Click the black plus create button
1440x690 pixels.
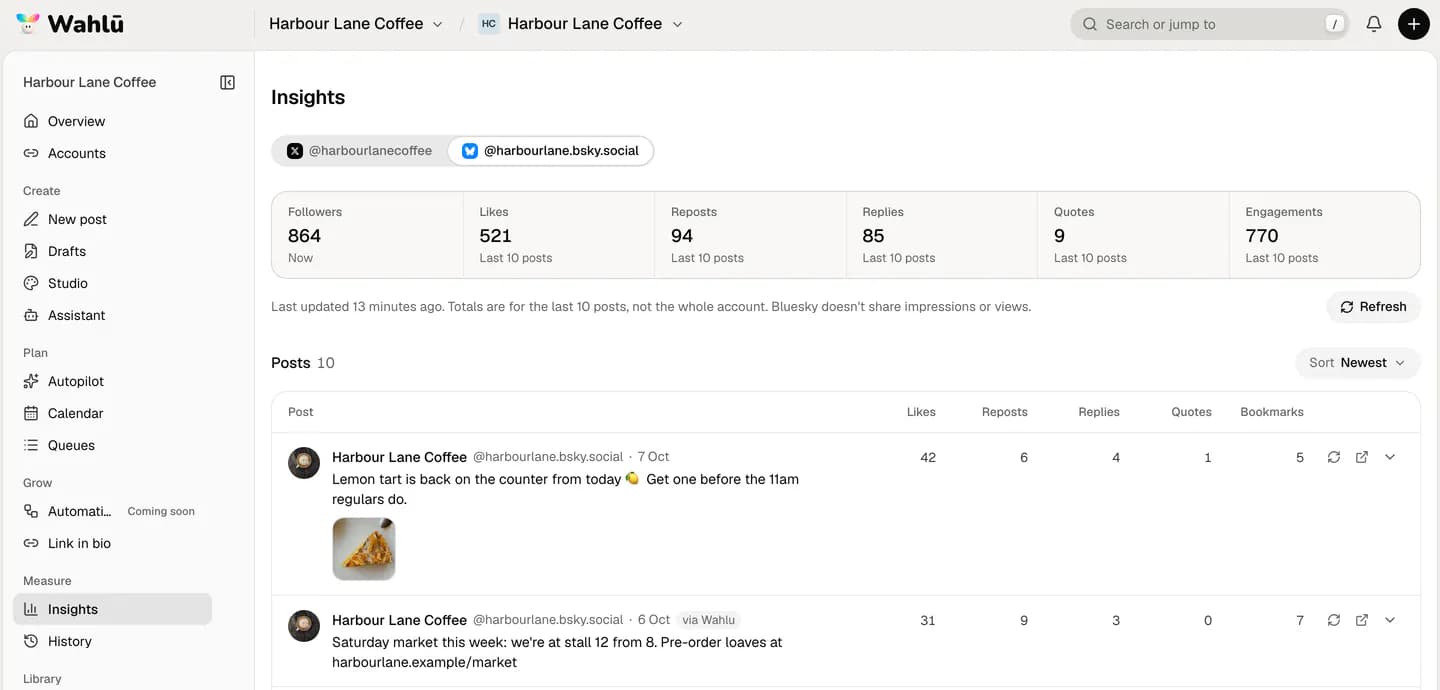click(1413, 24)
